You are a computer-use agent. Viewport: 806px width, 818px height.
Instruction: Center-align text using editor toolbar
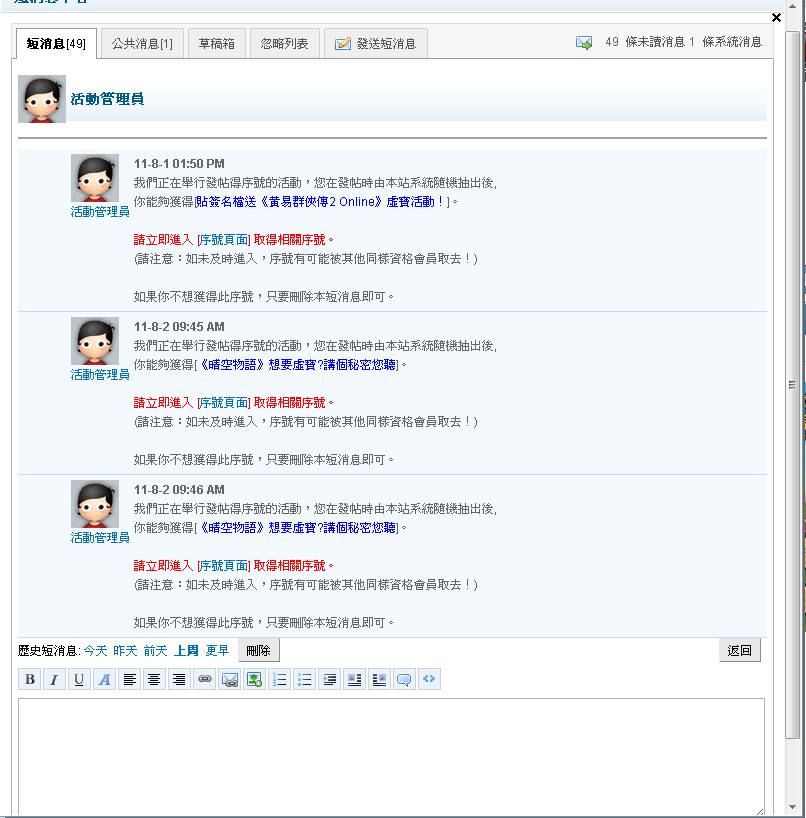coord(154,680)
